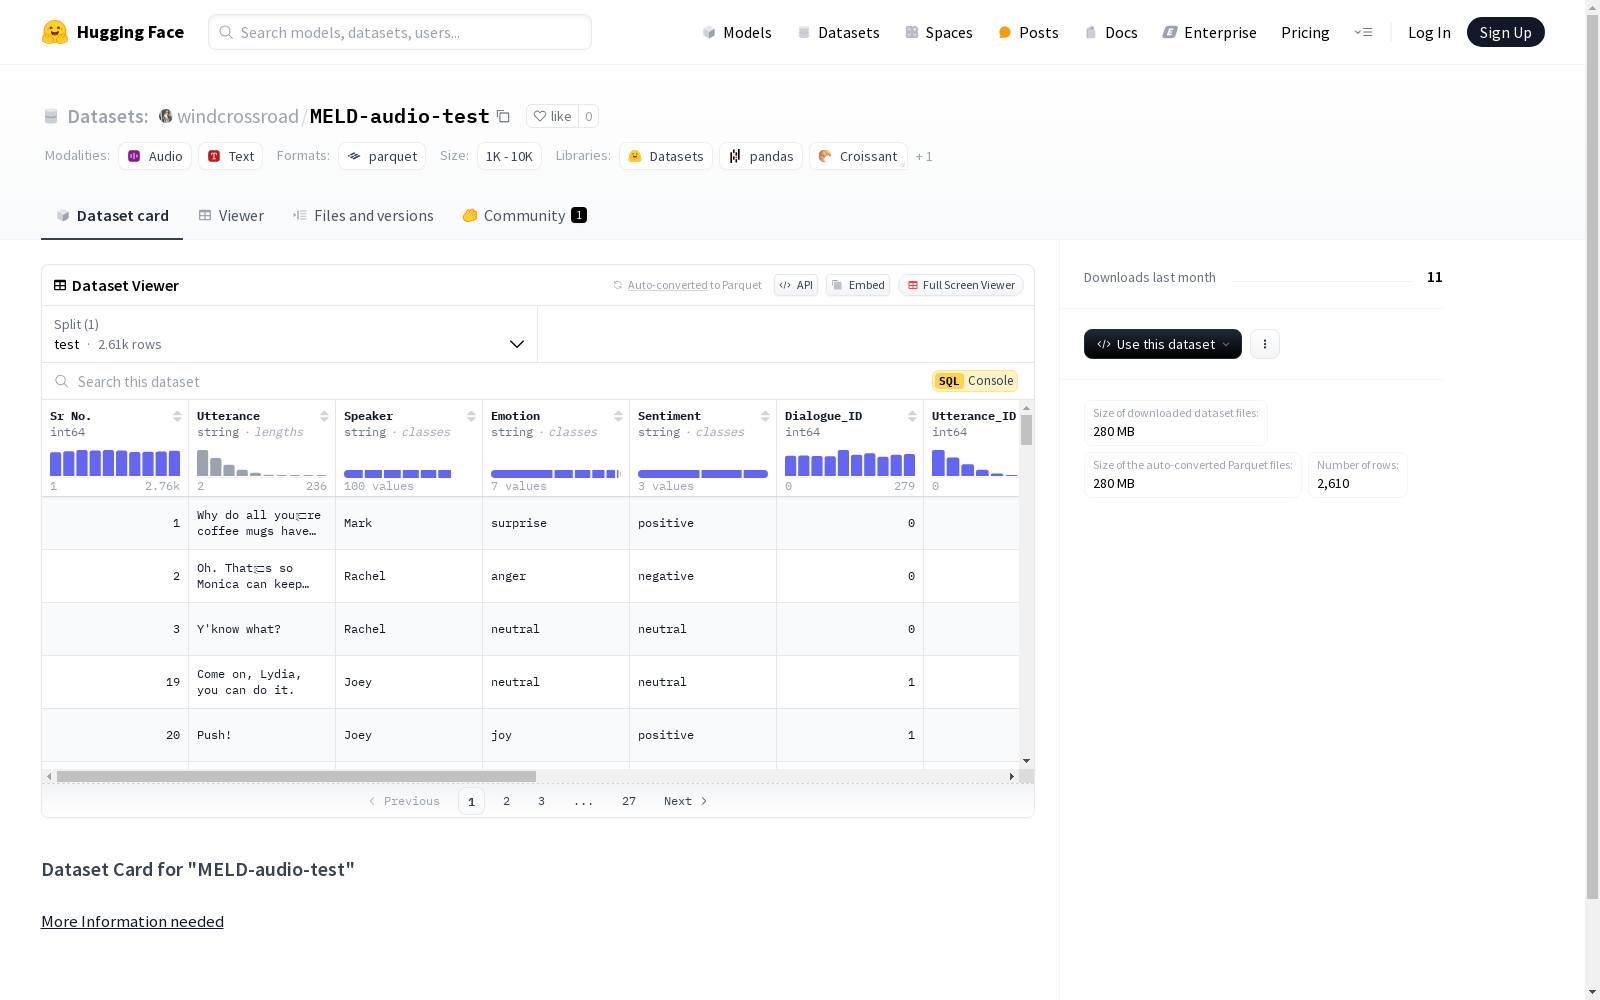
Task: Click the Log In link
Action: pyautogui.click(x=1429, y=32)
